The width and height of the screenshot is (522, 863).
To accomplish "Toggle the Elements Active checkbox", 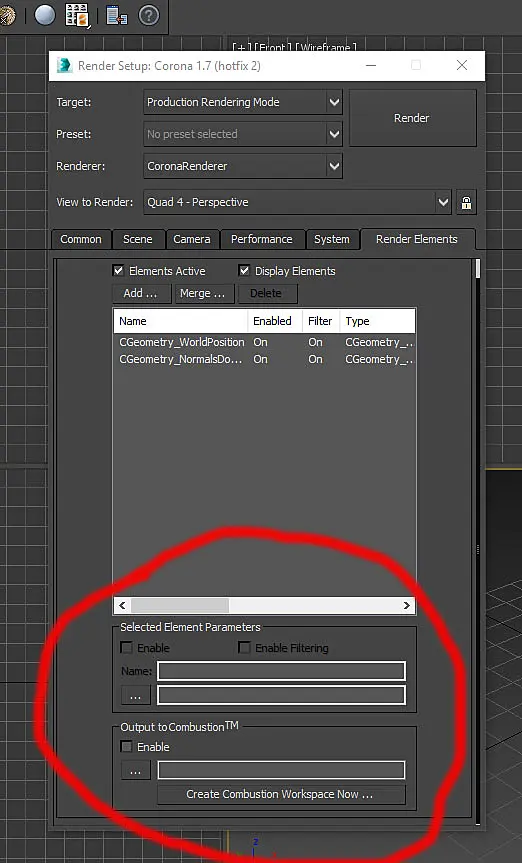I will tap(118, 270).
